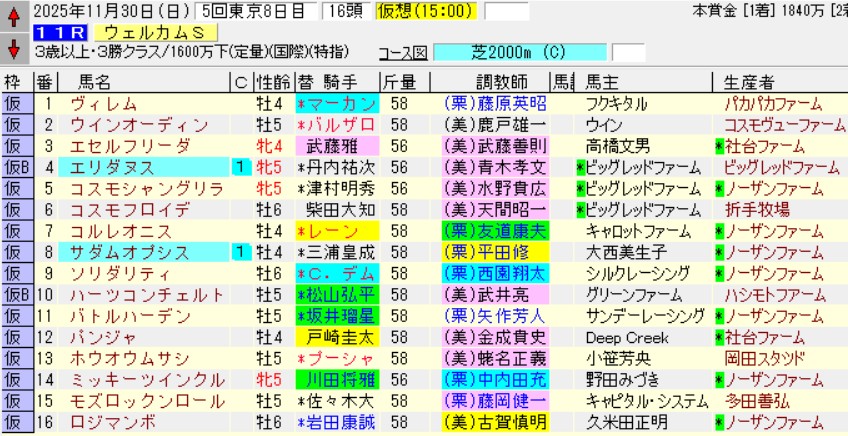Open the horse ヴィレム entry
The height and width of the screenshot is (436, 848).
click(98, 104)
